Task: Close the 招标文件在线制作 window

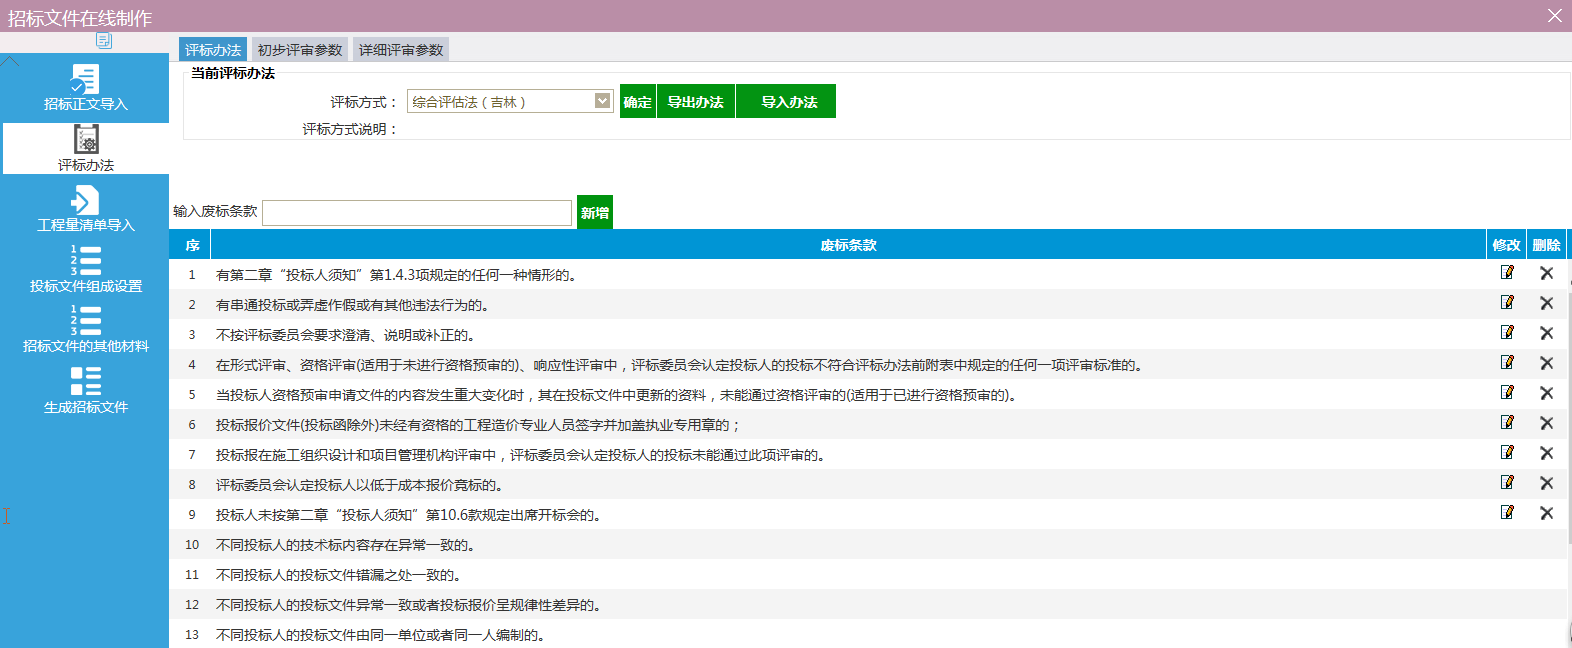Action: [x=1554, y=15]
